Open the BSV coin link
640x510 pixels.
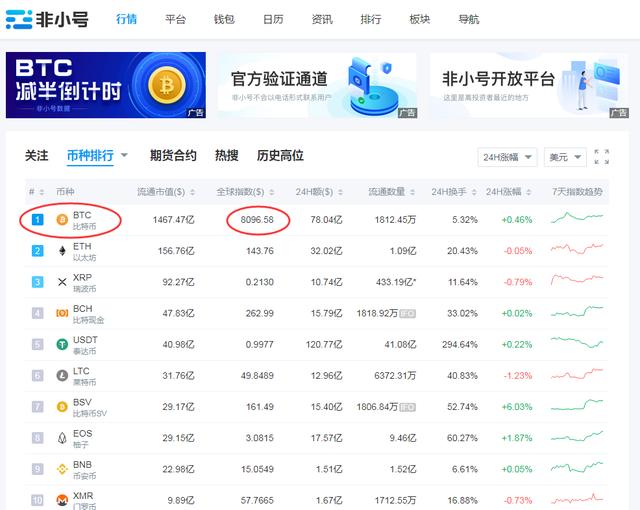click(x=89, y=408)
